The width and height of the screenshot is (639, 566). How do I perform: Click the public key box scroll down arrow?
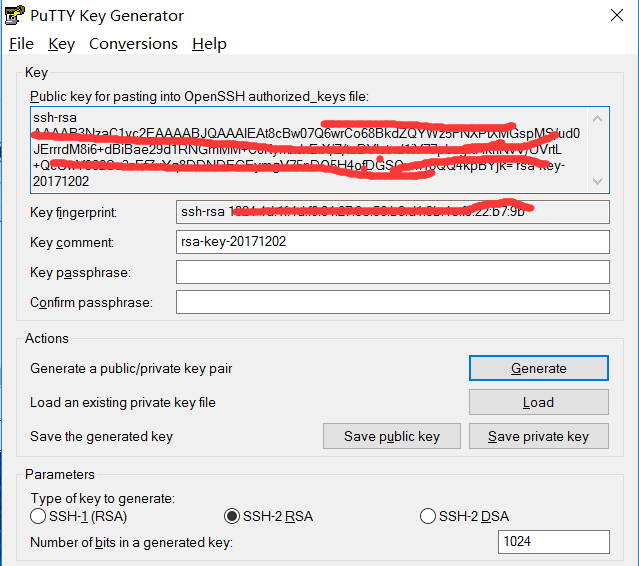point(597,181)
